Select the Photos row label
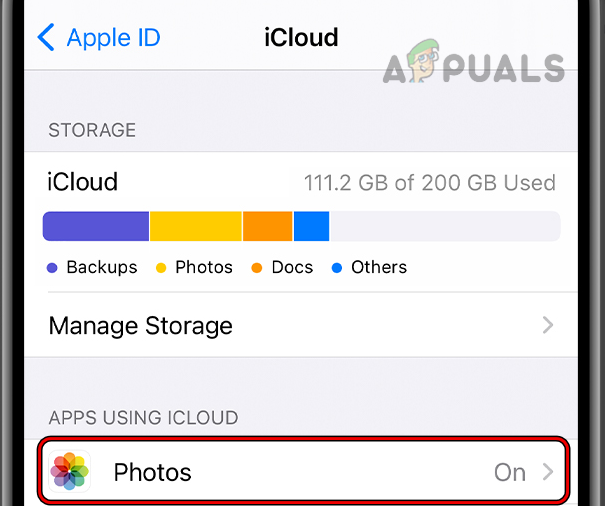Screen dimensions: 605x506 (x=152, y=472)
